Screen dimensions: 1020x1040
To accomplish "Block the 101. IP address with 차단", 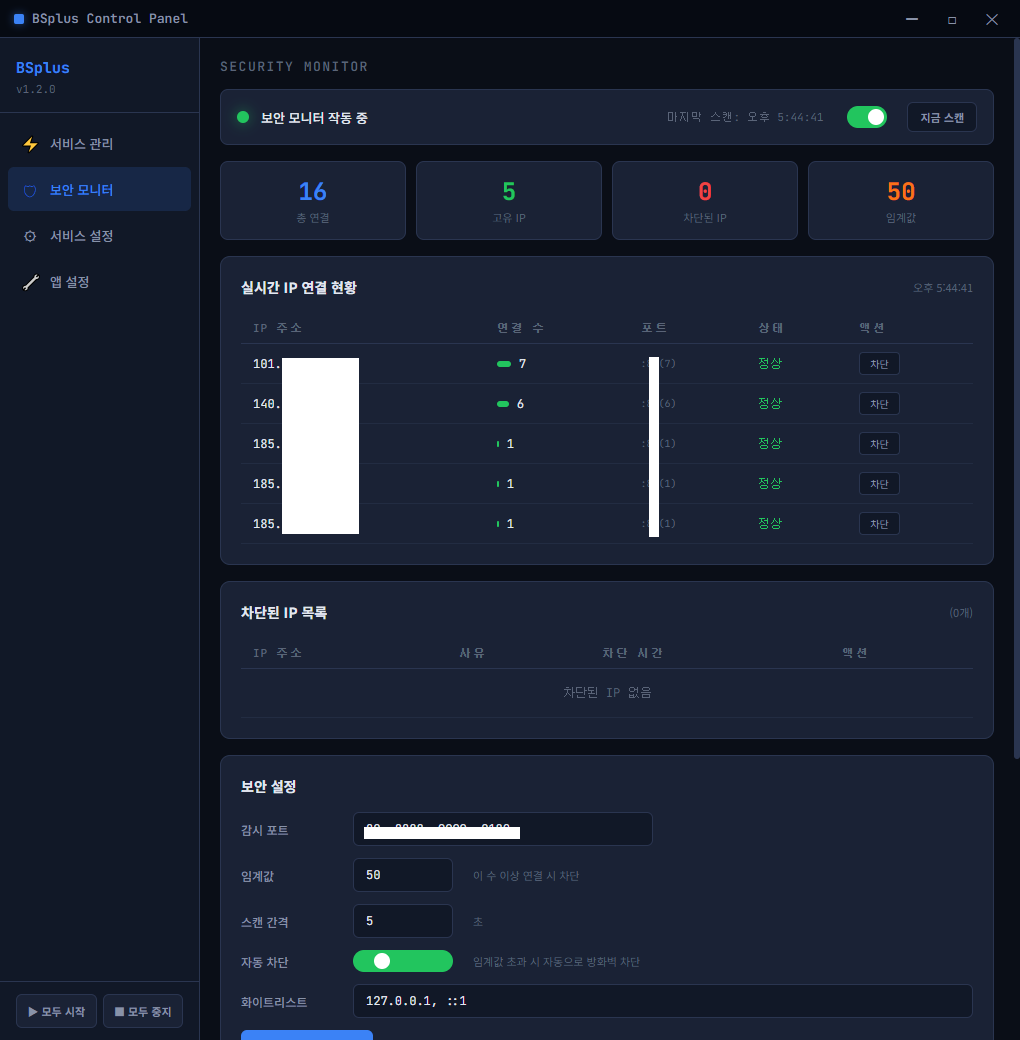I will point(879,363).
